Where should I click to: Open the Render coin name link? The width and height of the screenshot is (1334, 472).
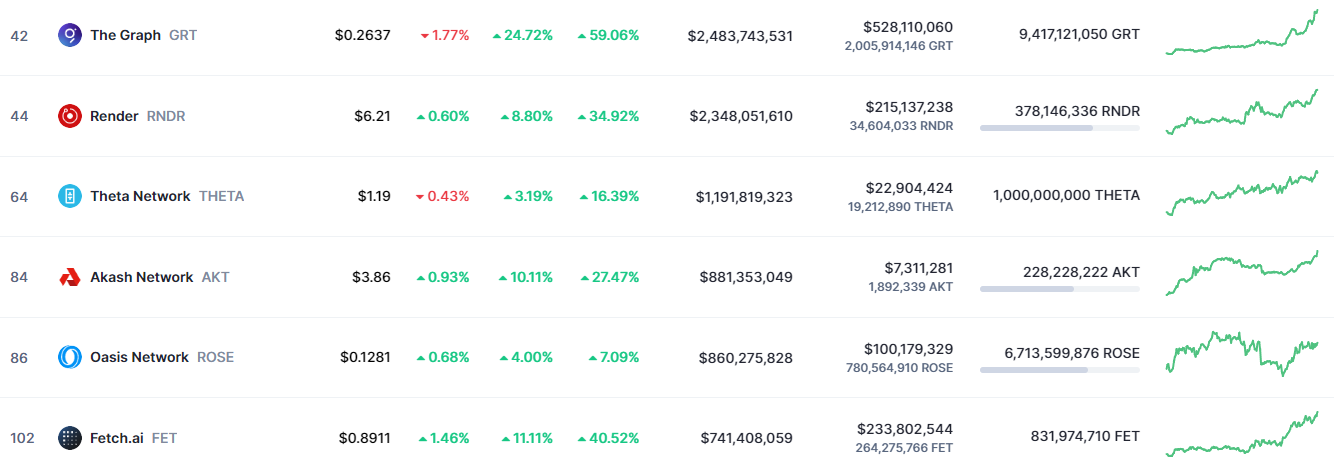tap(114, 116)
